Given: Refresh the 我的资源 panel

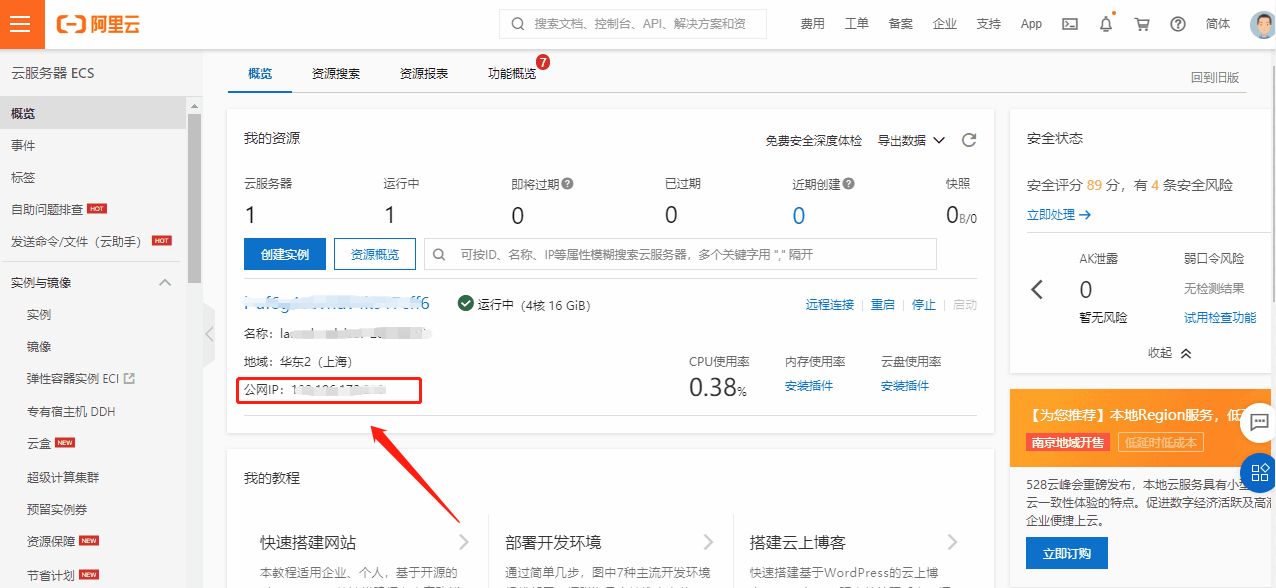Looking at the screenshot, I should [969, 140].
